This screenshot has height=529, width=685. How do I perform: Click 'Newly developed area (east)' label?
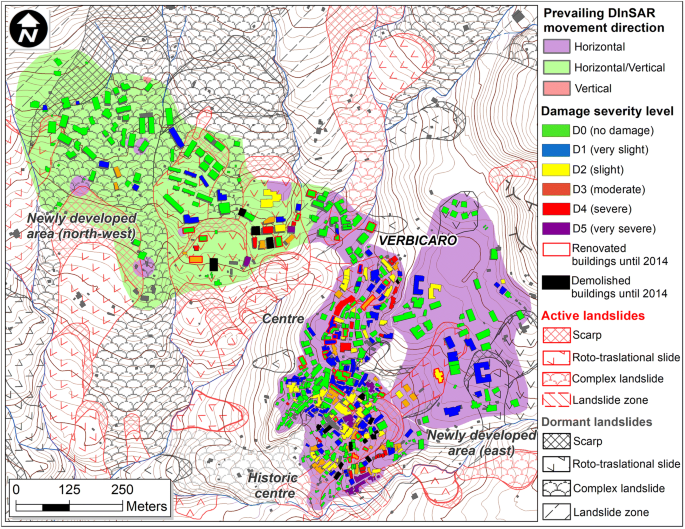coord(481,443)
